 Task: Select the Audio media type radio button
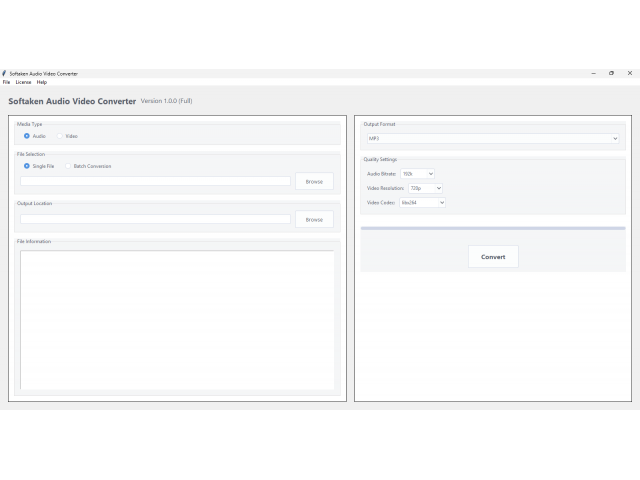[x=27, y=136]
